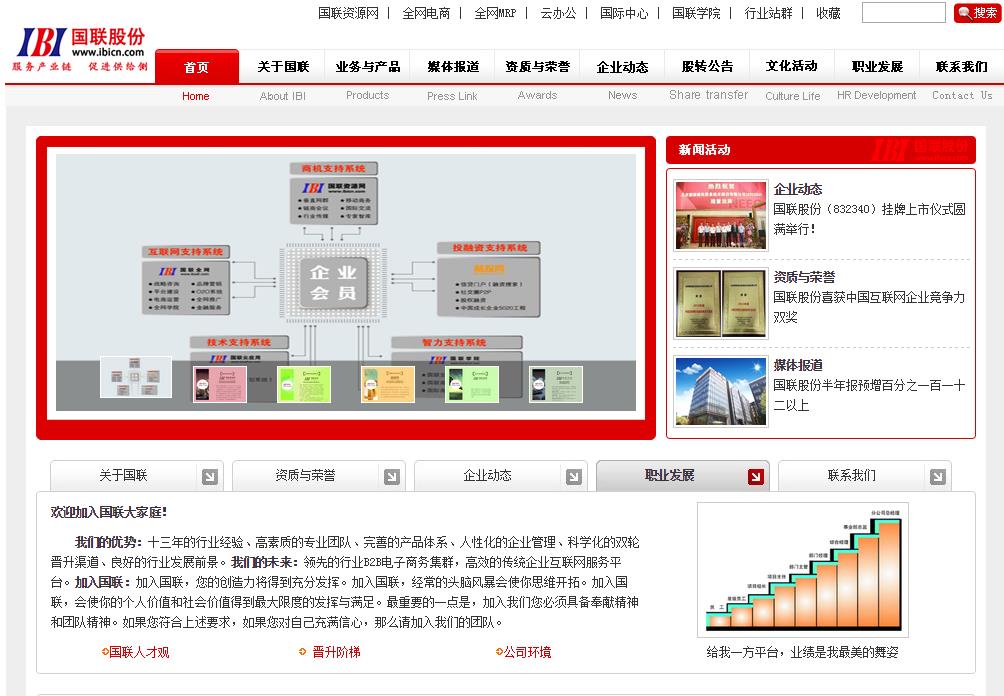Click the Contact Us sub-navigation link
The height and width of the screenshot is (696, 1004).
[962, 95]
